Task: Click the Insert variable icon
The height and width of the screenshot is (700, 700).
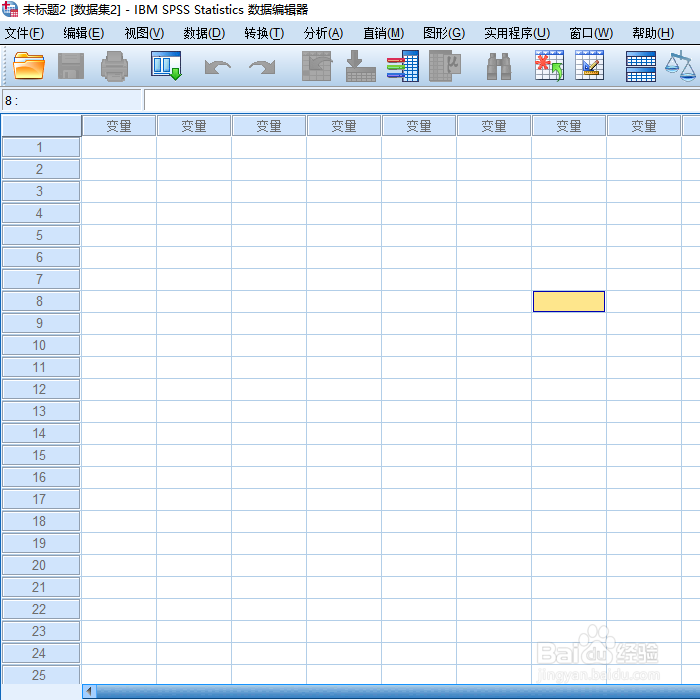Action: tap(589, 66)
